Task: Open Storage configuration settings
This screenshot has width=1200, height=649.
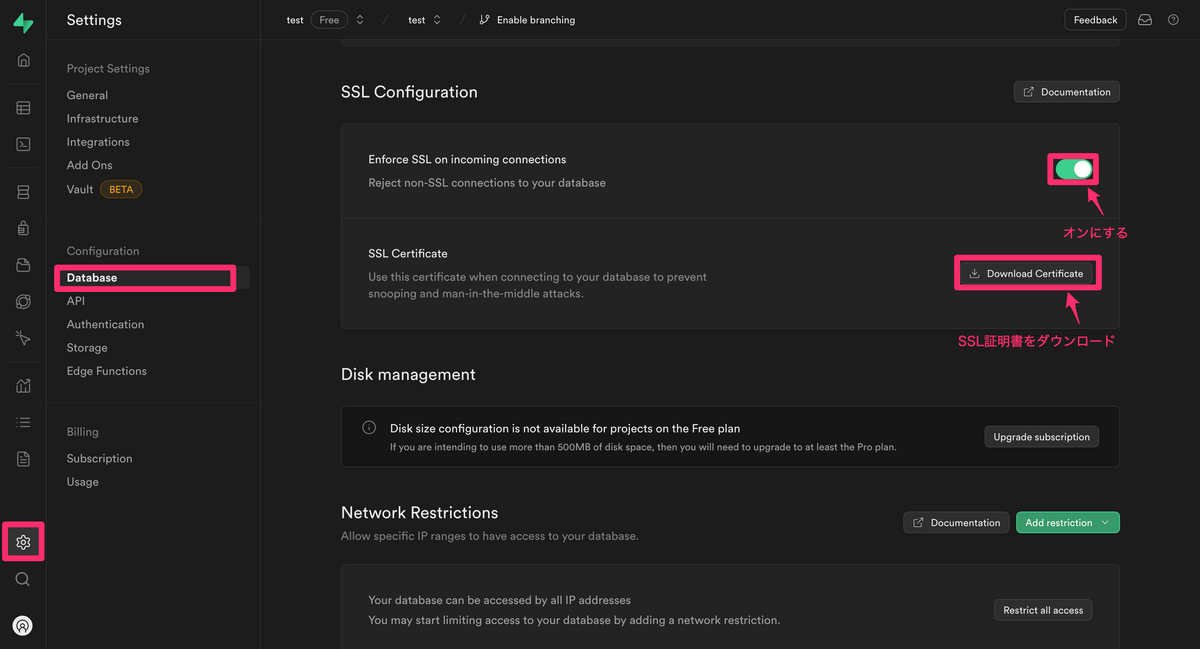Action: click(87, 348)
